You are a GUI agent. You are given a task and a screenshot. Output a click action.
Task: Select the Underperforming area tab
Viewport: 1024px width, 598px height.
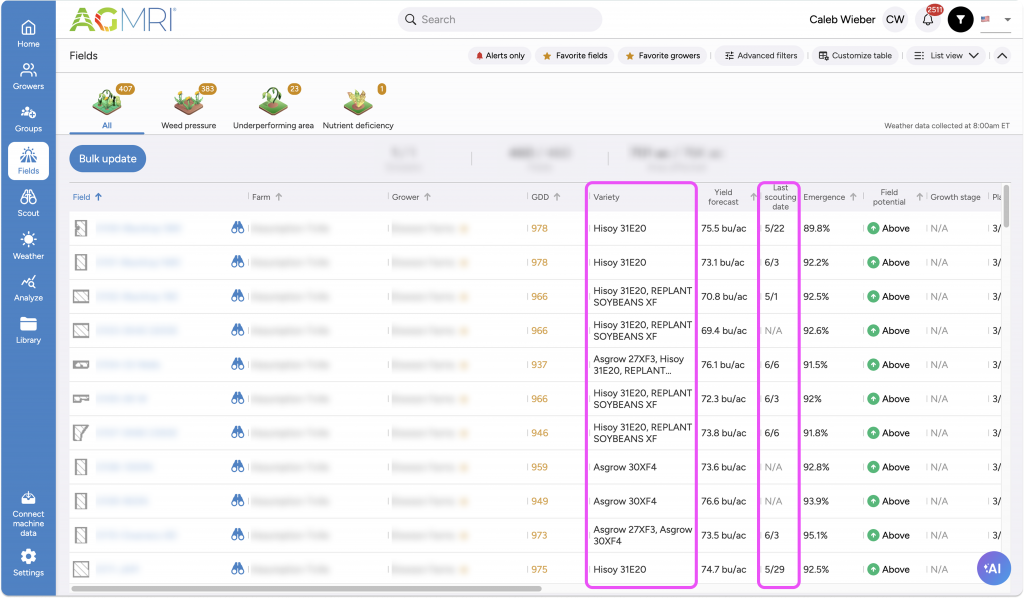point(273,108)
